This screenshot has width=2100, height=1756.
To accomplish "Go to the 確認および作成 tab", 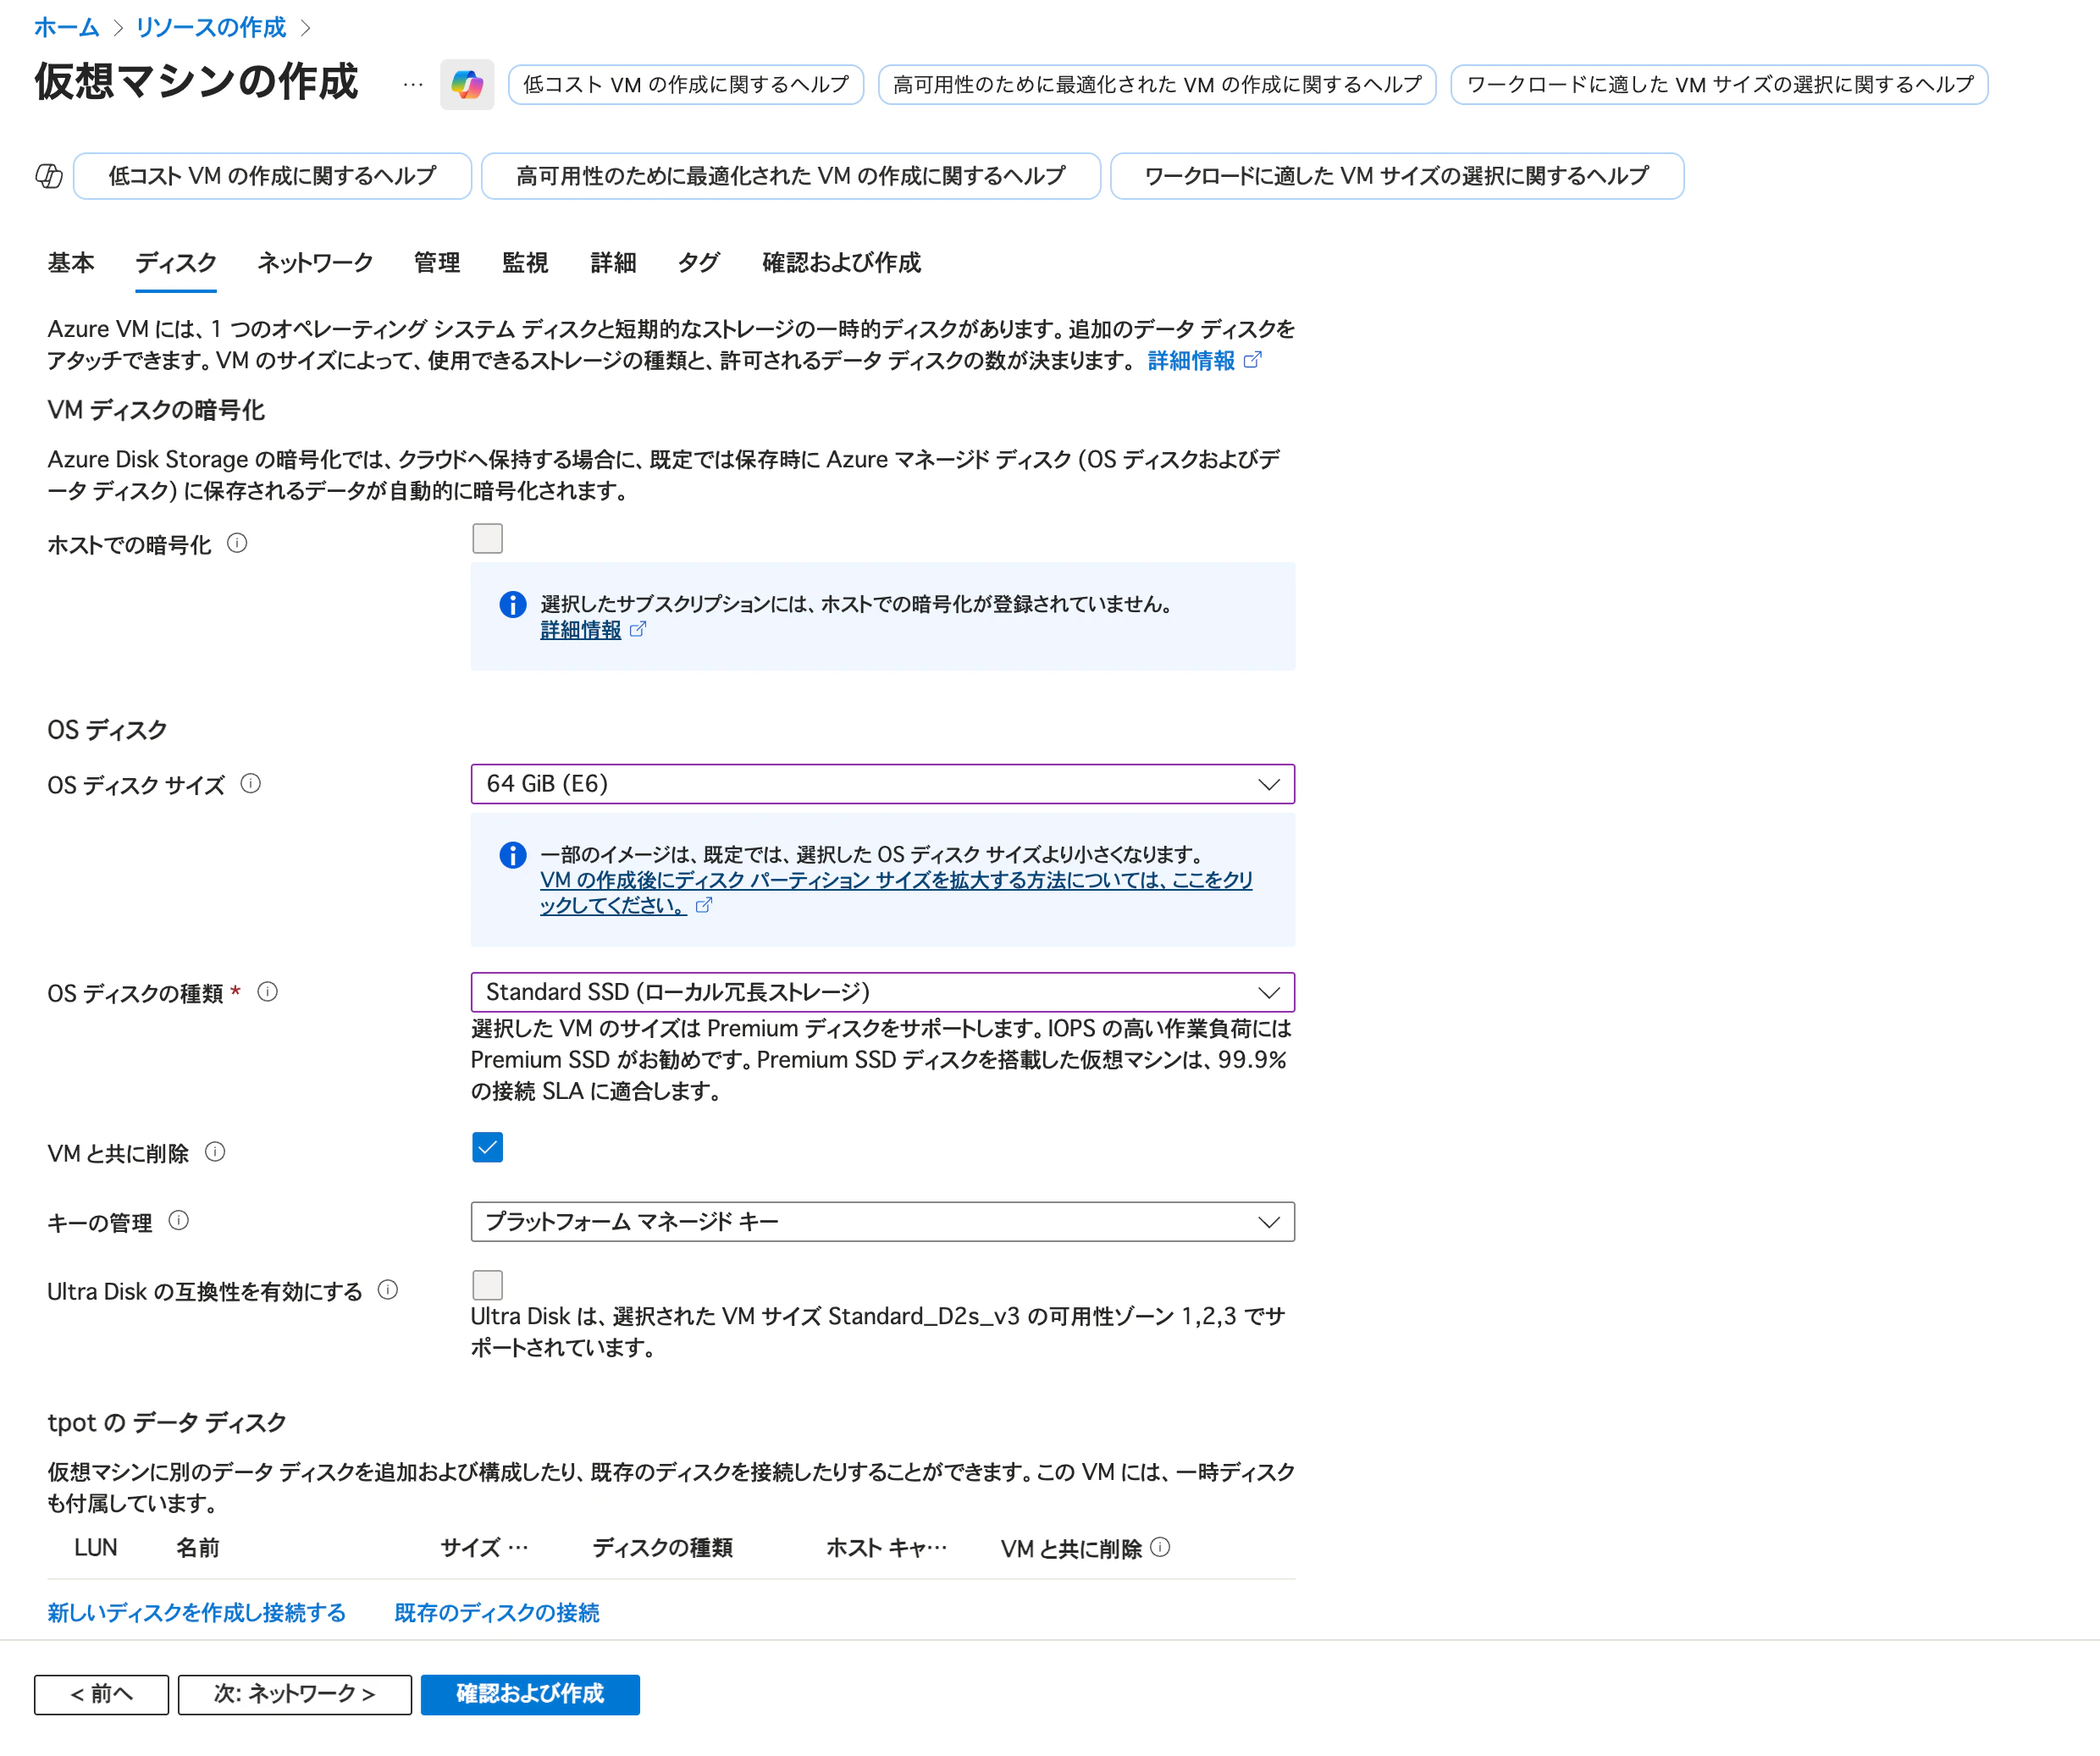I will (841, 263).
